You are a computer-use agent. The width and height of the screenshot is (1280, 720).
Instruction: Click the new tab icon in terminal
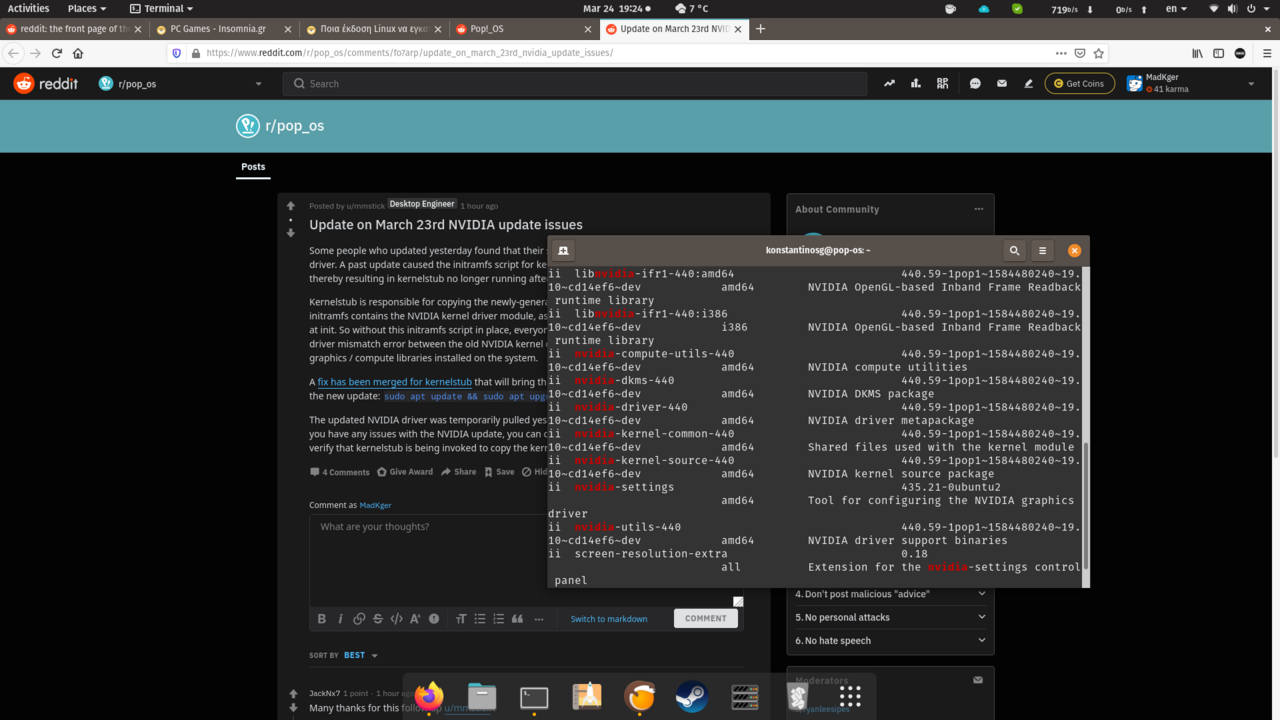[x=563, y=251]
